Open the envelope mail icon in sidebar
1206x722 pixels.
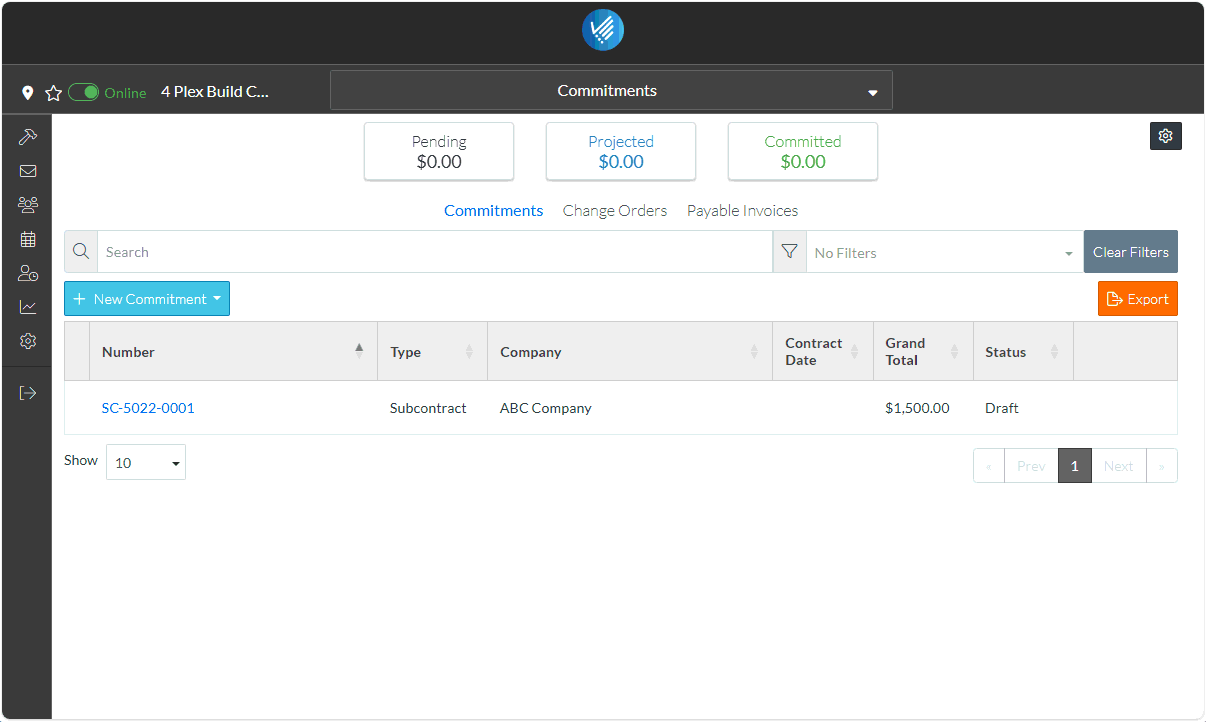[28, 171]
